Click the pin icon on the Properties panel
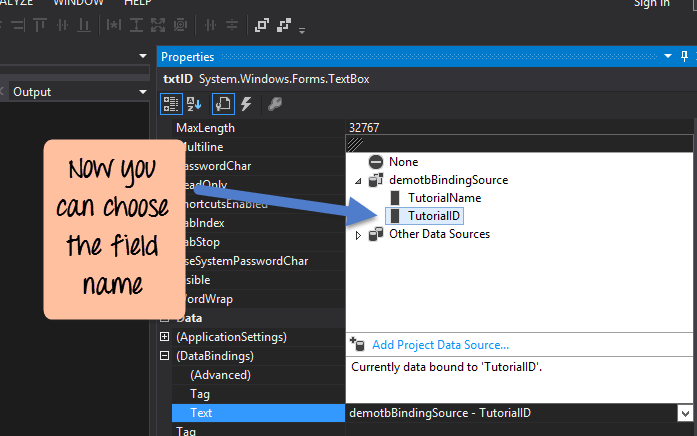The height and width of the screenshot is (436, 697). click(669, 57)
